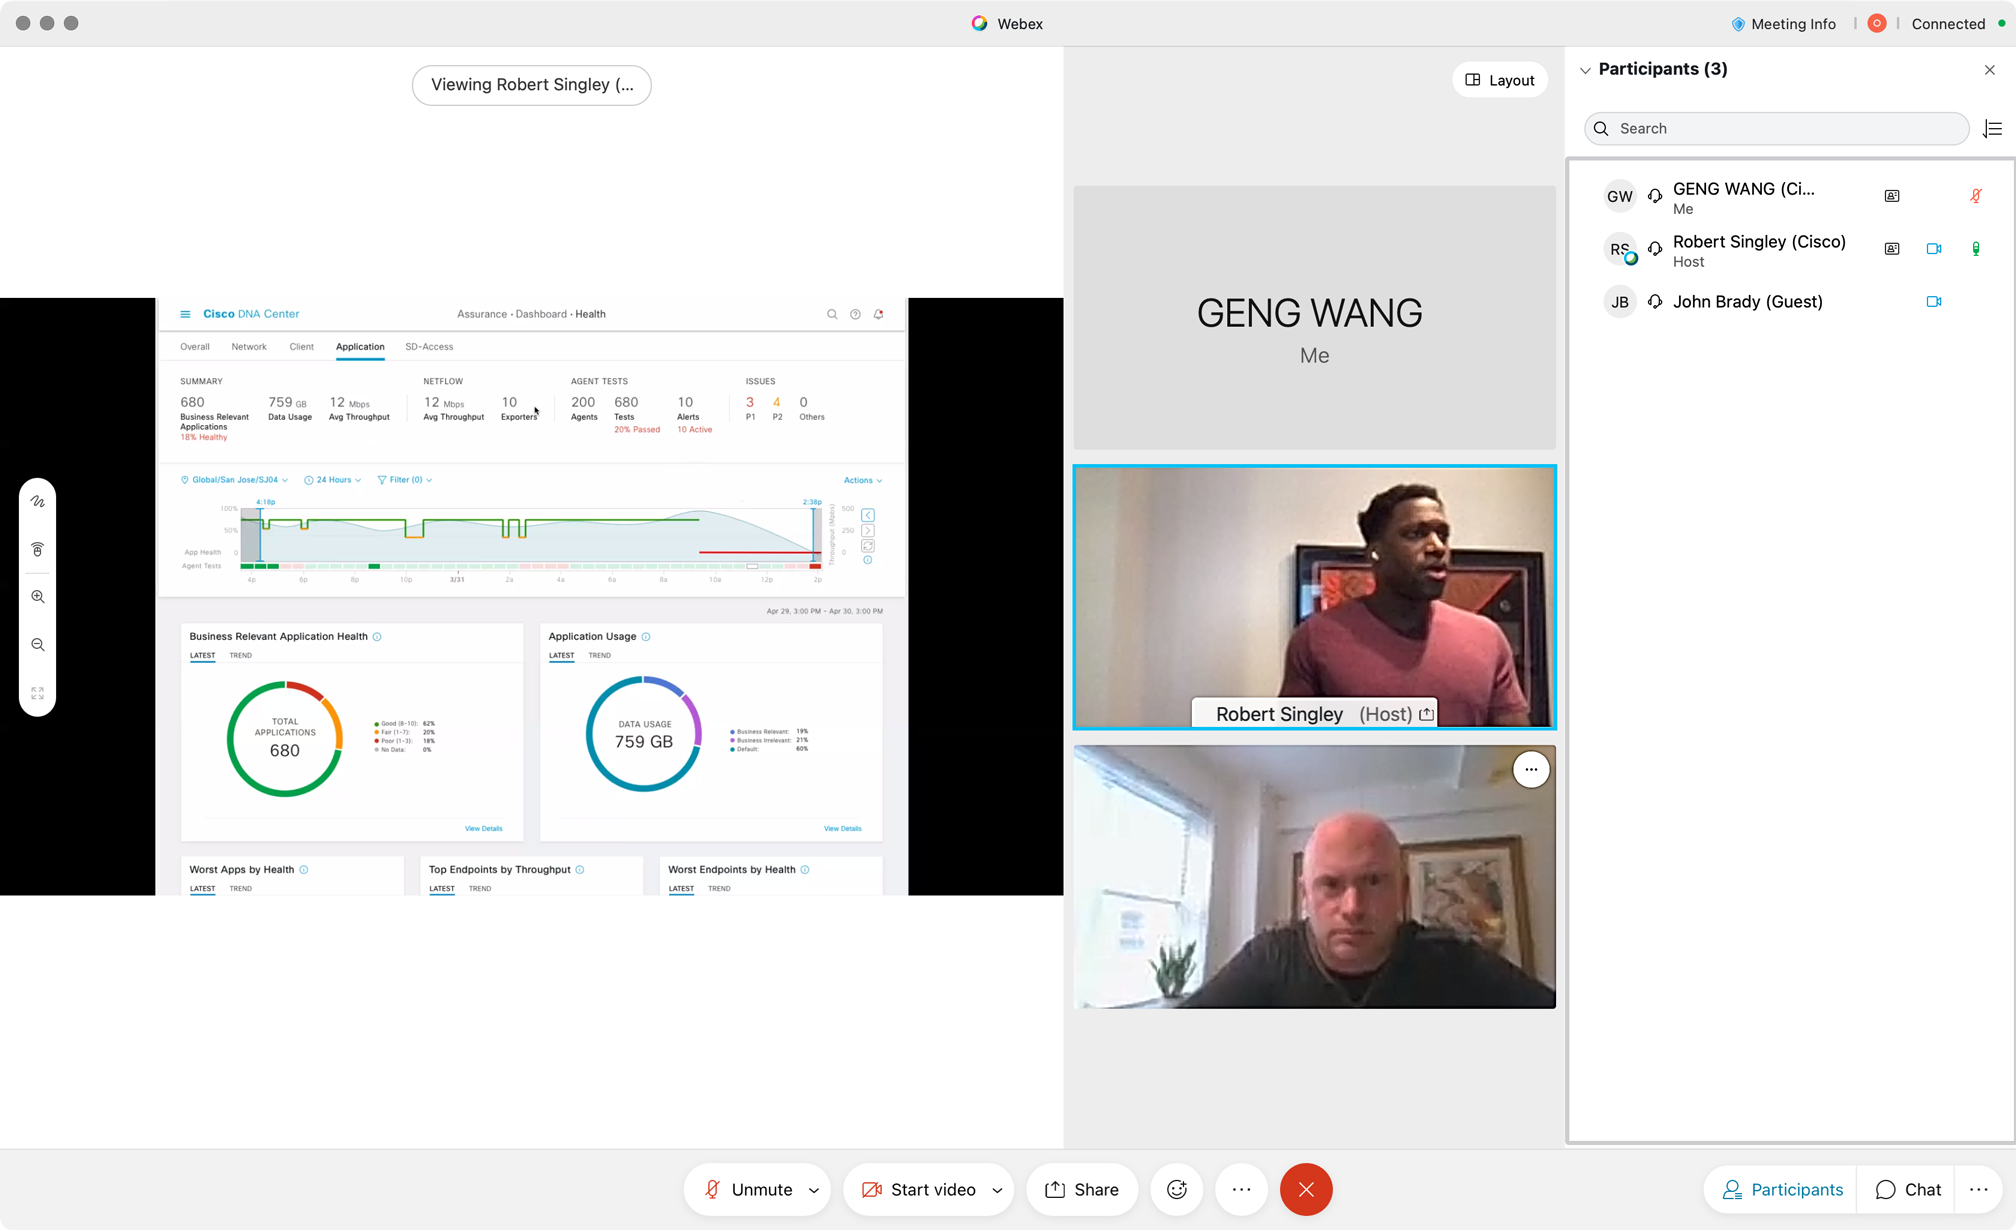Switch to the Overall tab
The height and width of the screenshot is (1230, 2016).
[195, 347]
